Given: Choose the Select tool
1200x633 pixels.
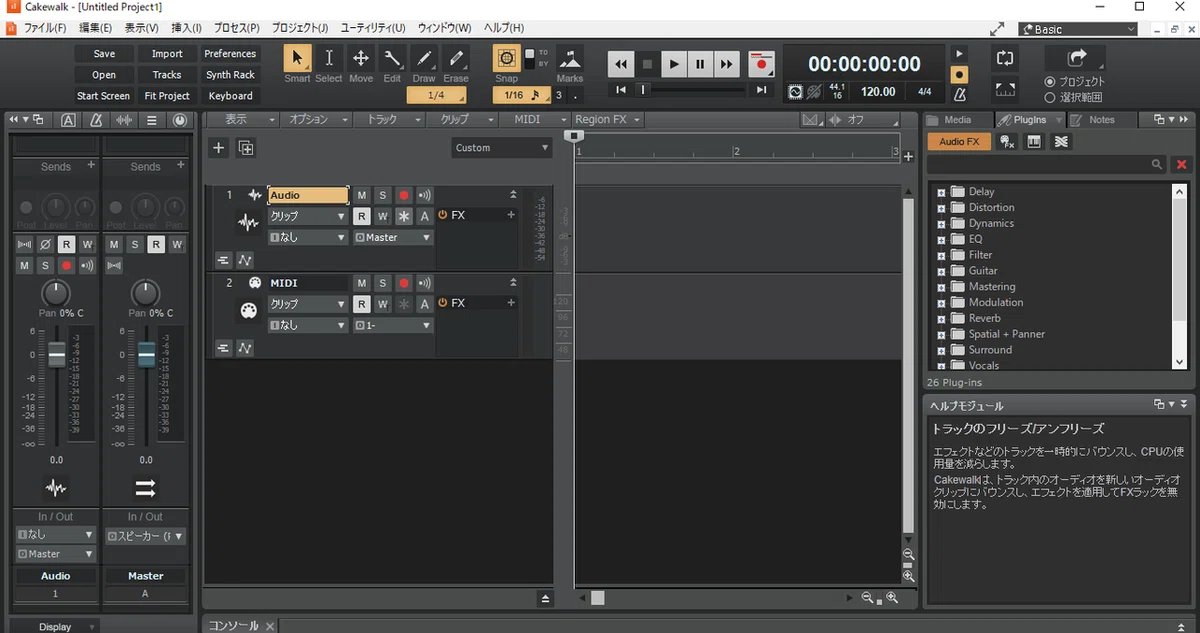Looking at the screenshot, I should point(329,58).
